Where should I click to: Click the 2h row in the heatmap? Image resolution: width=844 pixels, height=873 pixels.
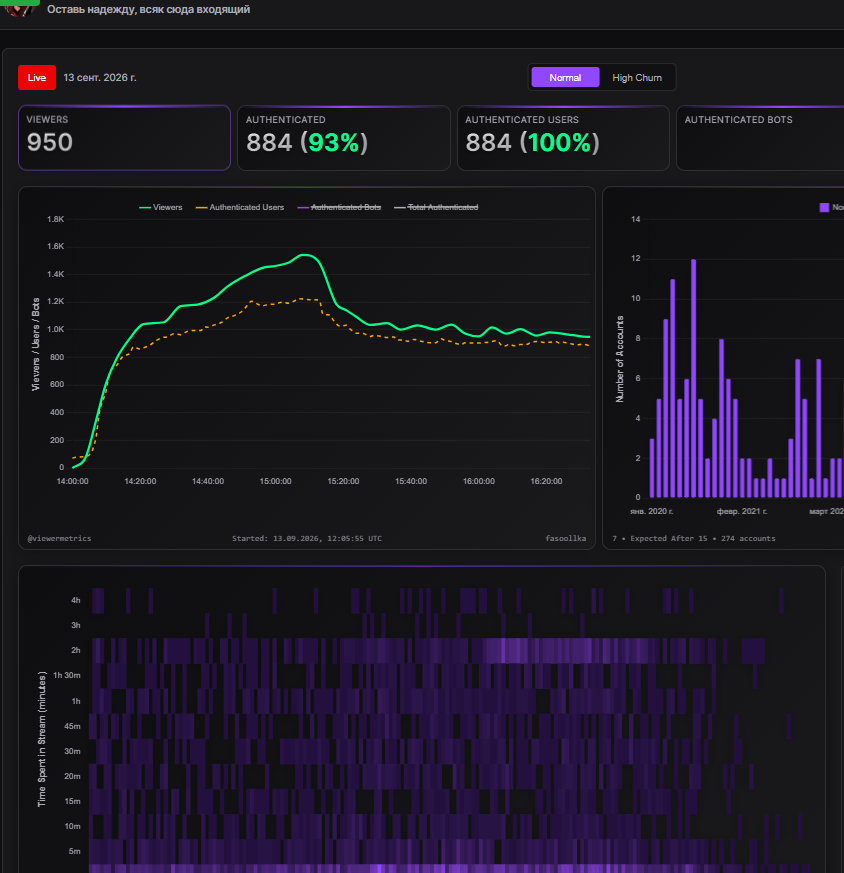pyautogui.click(x=428, y=650)
